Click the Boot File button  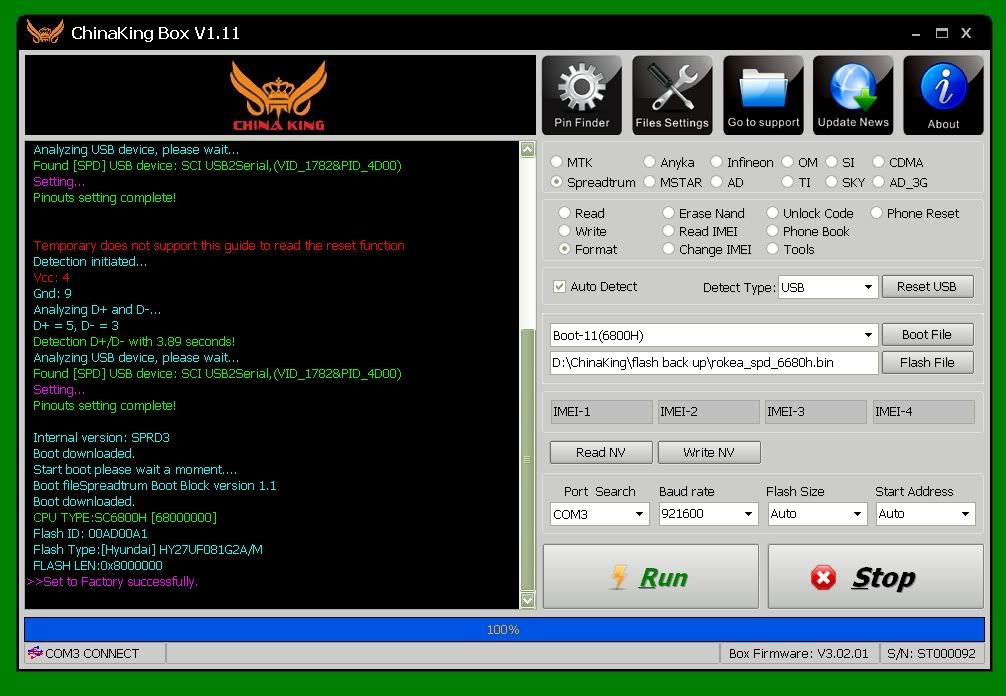point(927,334)
